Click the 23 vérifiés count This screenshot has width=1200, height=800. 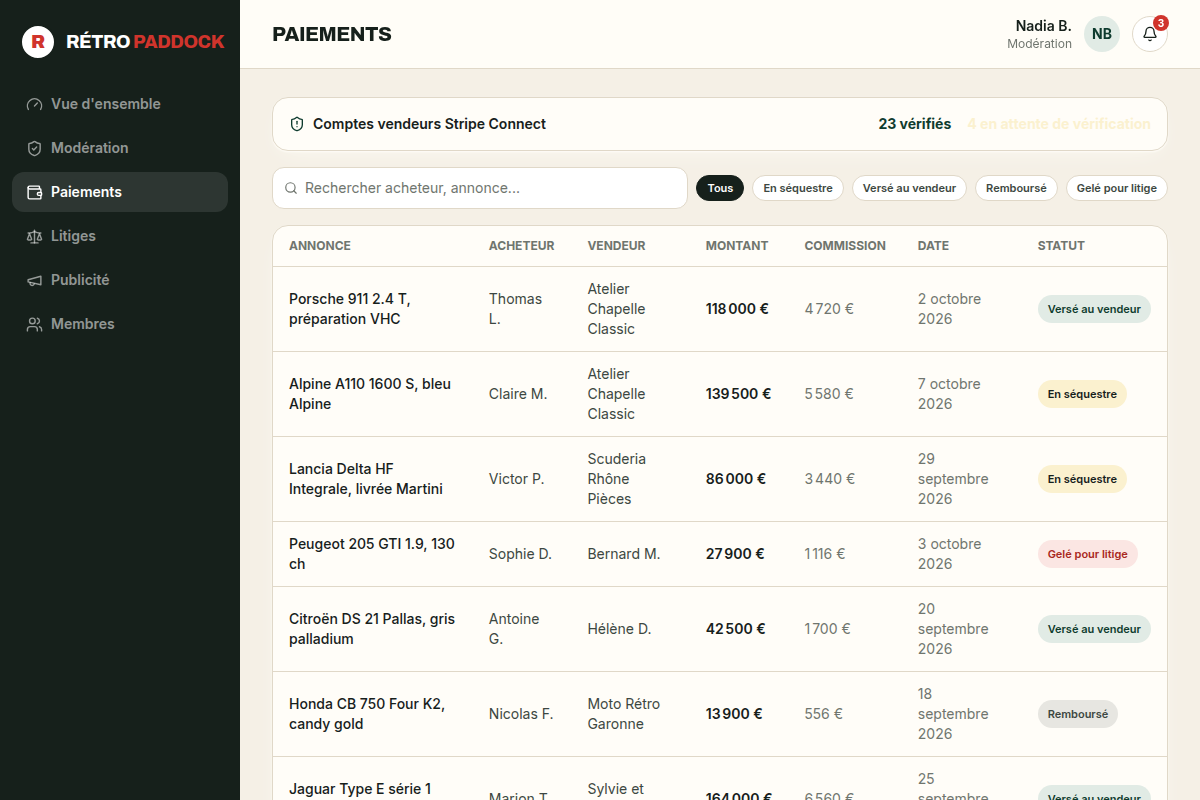pyautogui.click(x=915, y=124)
